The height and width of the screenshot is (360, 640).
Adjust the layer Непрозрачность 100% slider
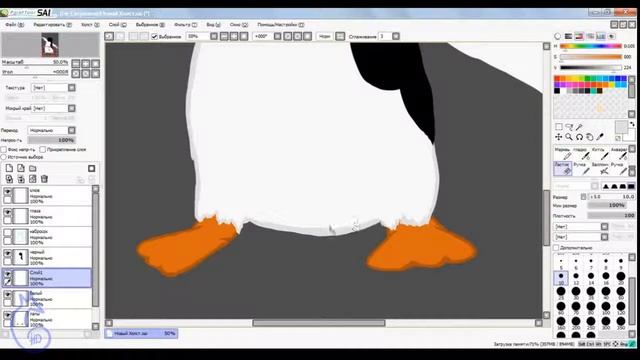(52, 140)
